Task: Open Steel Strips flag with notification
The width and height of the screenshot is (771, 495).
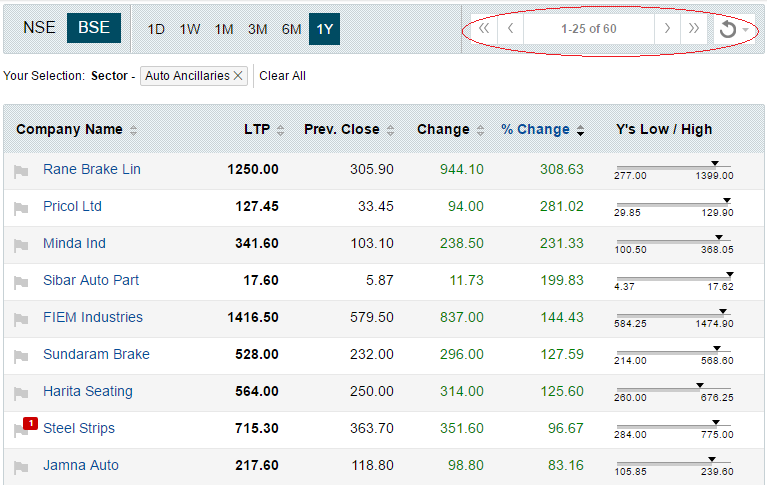Action: [21, 430]
